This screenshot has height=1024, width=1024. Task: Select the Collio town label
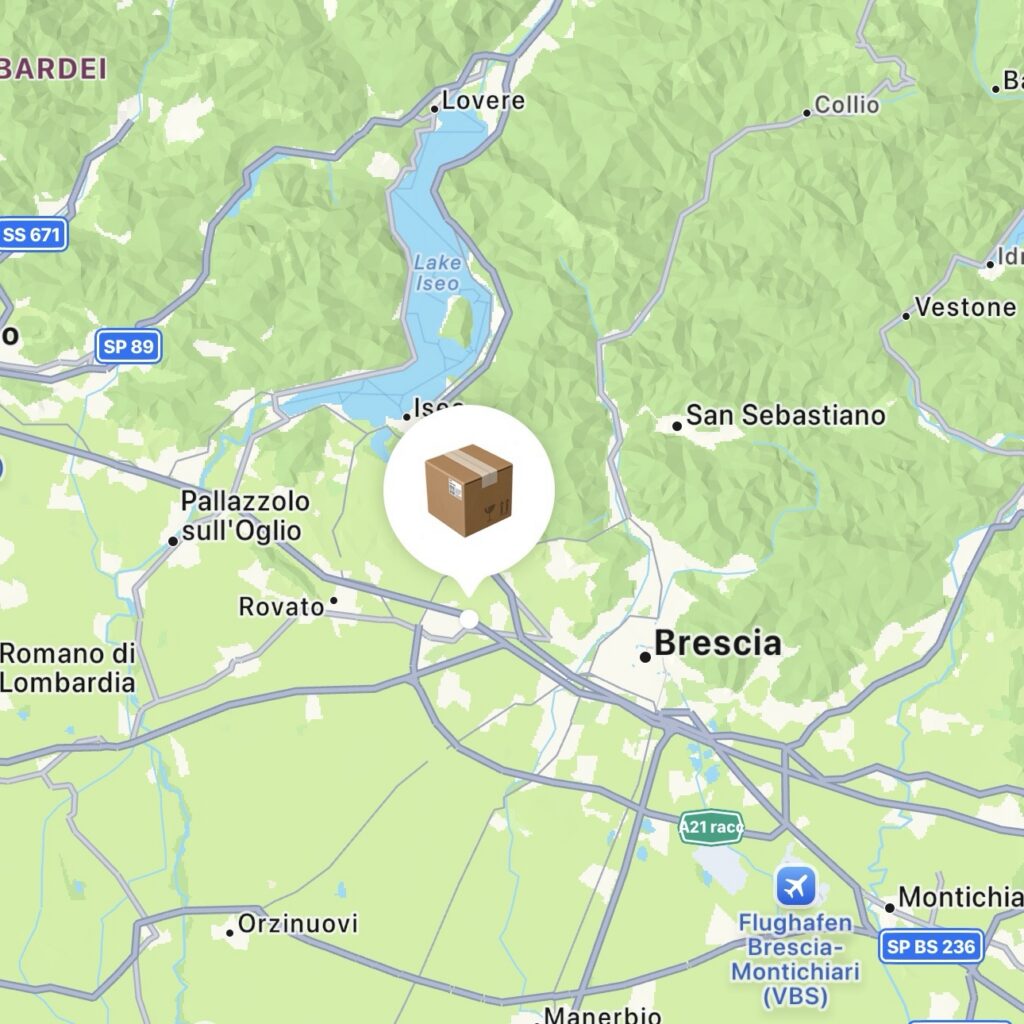click(x=846, y=105)
